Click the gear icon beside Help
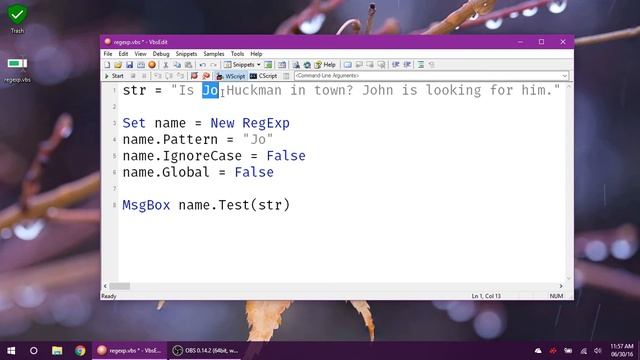Image resolution: width=640 pixels, height=360 pixels. 307,65
